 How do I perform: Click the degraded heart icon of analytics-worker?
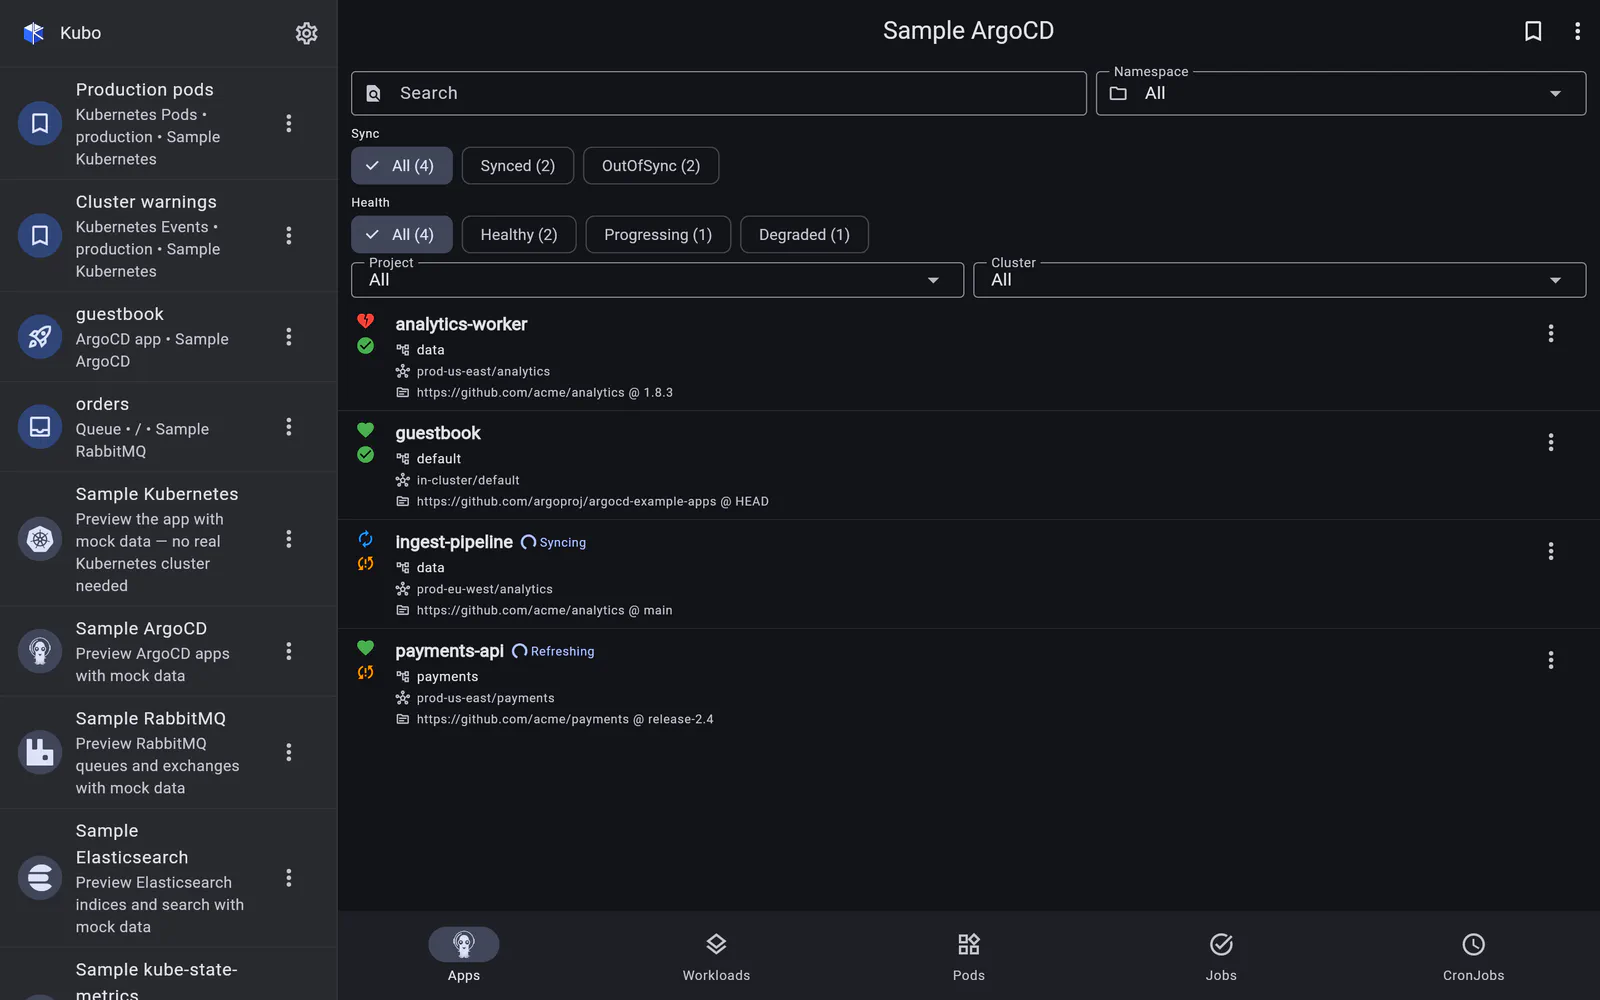366,321
